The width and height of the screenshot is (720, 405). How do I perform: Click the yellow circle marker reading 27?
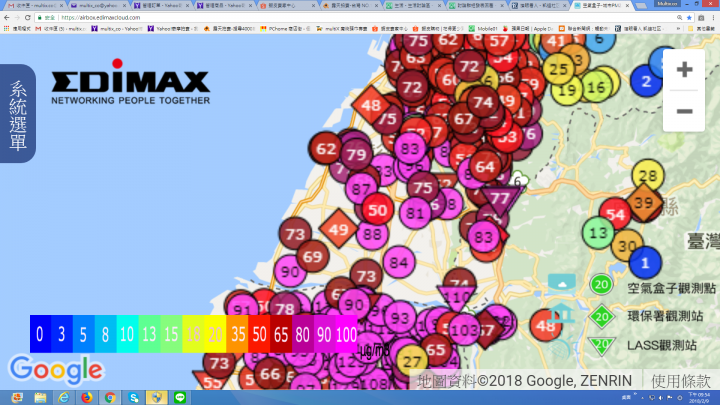pyautogui.click(x=412, y=361)
